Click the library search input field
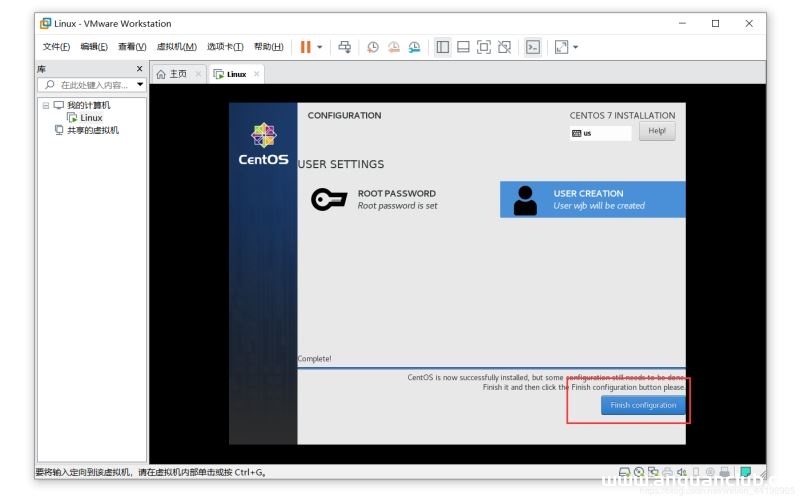This screenshot has height=501, width=800. click(92, 85)
